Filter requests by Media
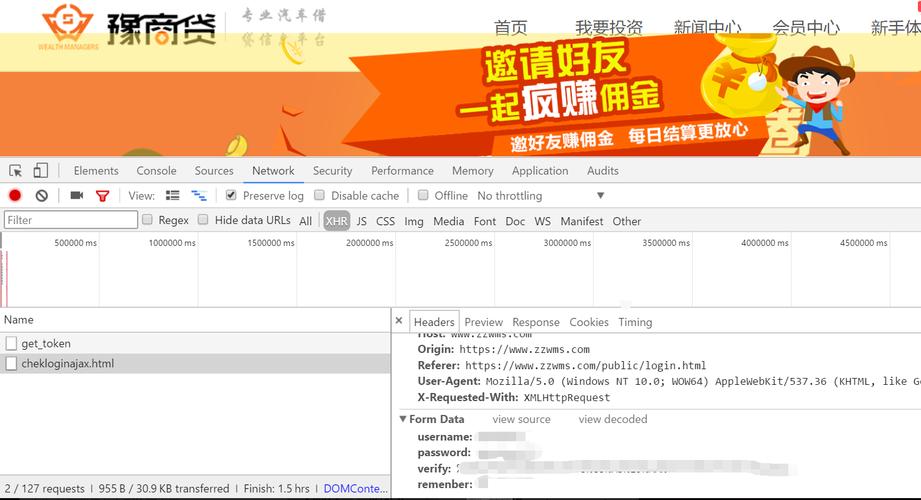 [449, 221]
